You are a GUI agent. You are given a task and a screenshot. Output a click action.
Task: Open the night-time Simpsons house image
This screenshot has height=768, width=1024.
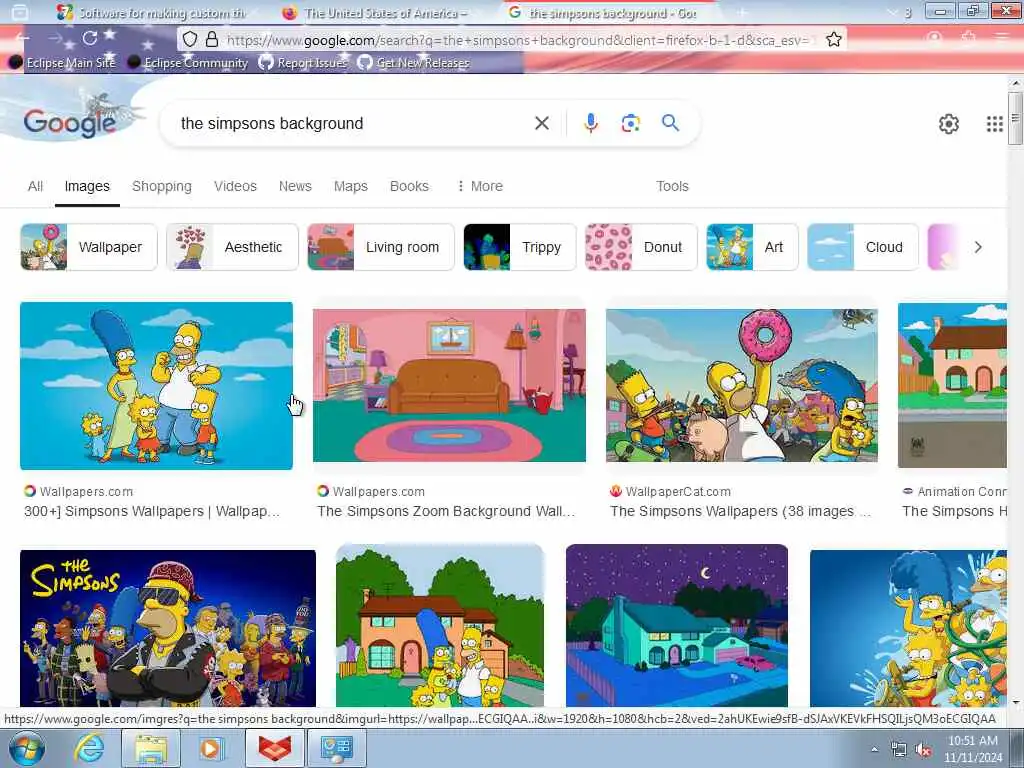(677, 626)
